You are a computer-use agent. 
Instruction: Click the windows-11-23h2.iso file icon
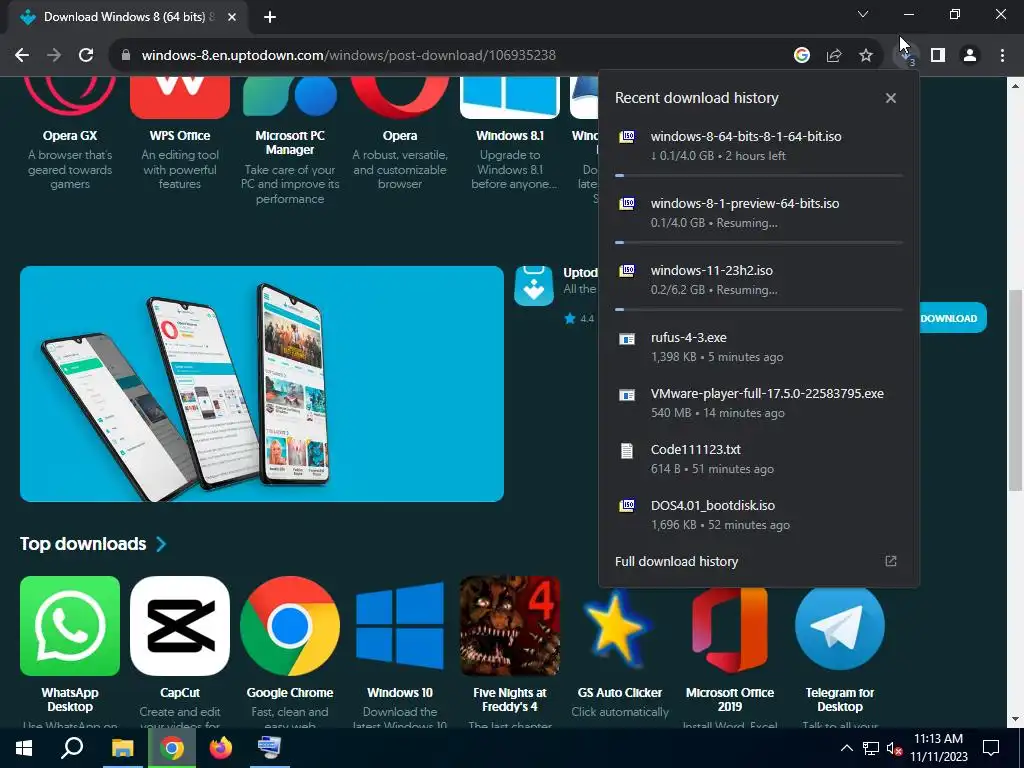[627, 271]
